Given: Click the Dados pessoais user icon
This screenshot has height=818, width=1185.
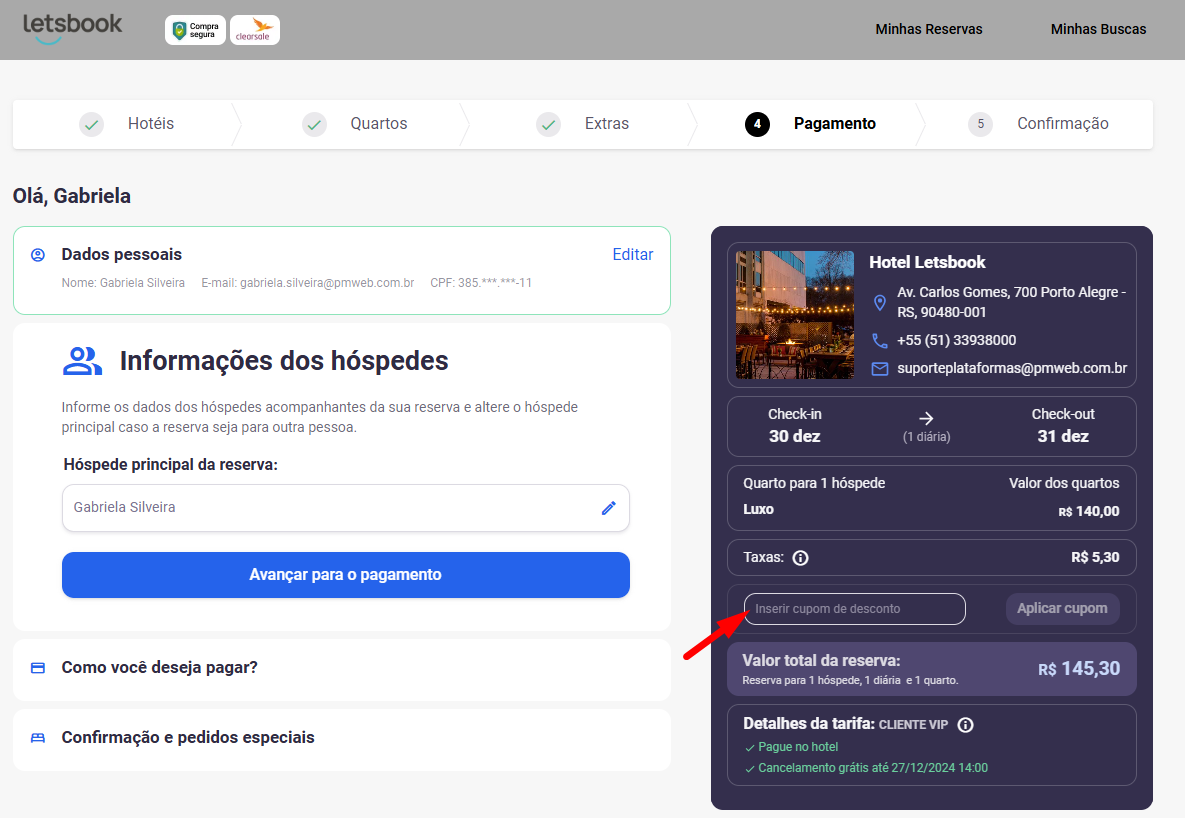Looking at the screenshot, I should [38, 255].
